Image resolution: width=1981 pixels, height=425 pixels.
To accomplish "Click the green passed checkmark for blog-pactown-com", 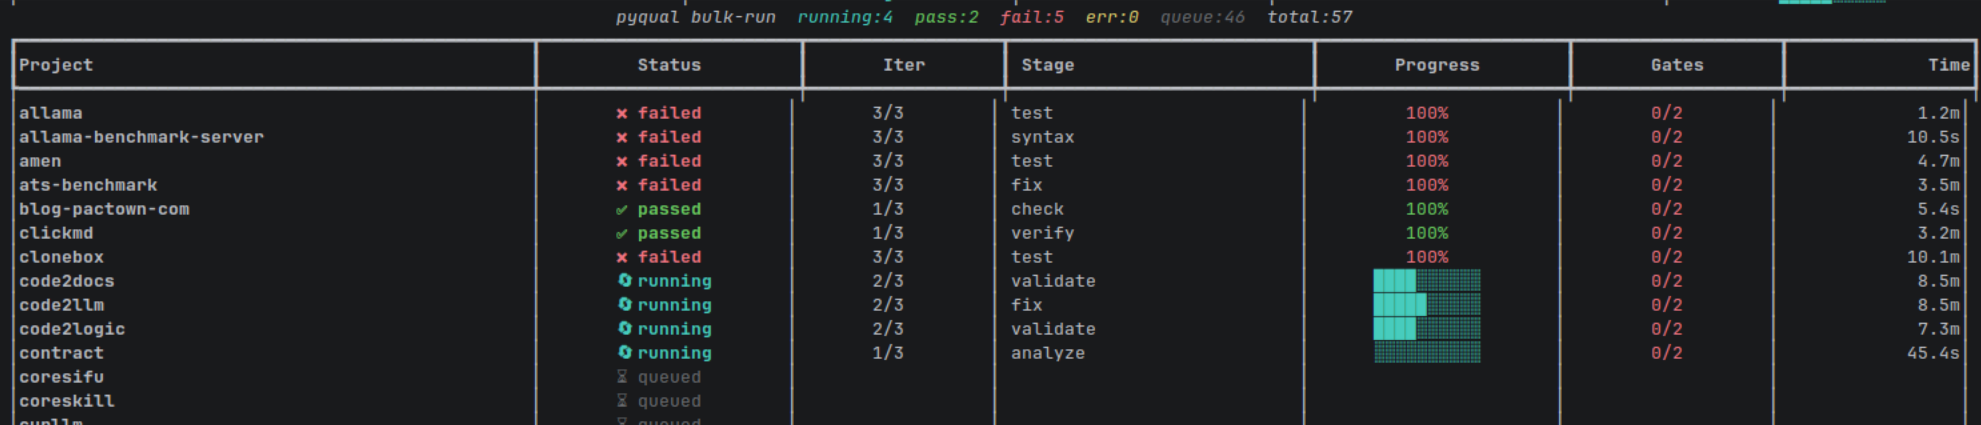I will (x=622, y=210).
